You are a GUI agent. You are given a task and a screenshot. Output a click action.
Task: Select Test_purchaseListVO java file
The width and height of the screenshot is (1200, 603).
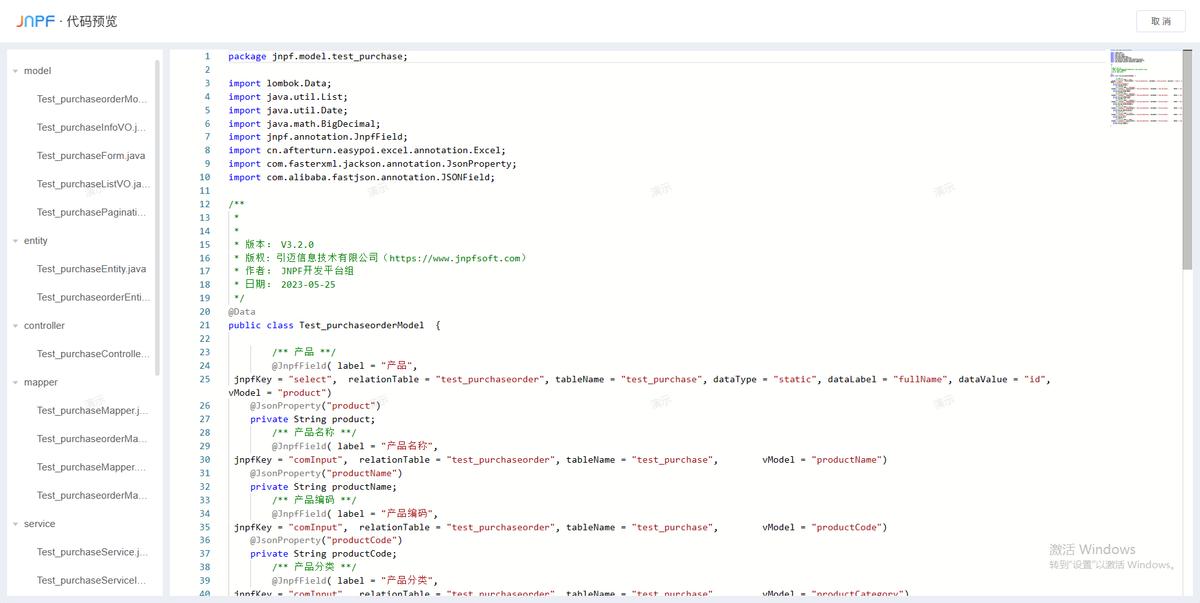(92, 184)
